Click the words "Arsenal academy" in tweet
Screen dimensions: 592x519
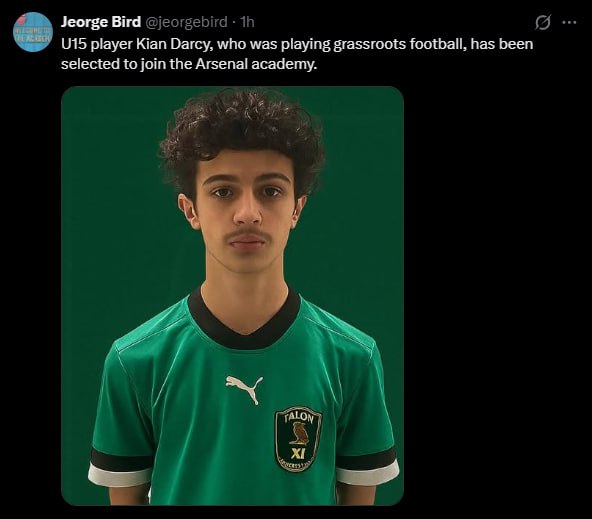256,64
